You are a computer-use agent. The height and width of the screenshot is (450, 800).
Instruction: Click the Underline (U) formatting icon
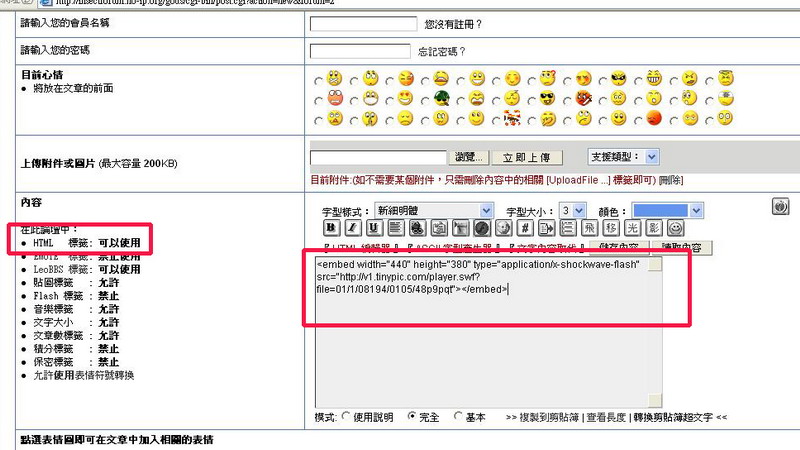(x=372, y=228)
